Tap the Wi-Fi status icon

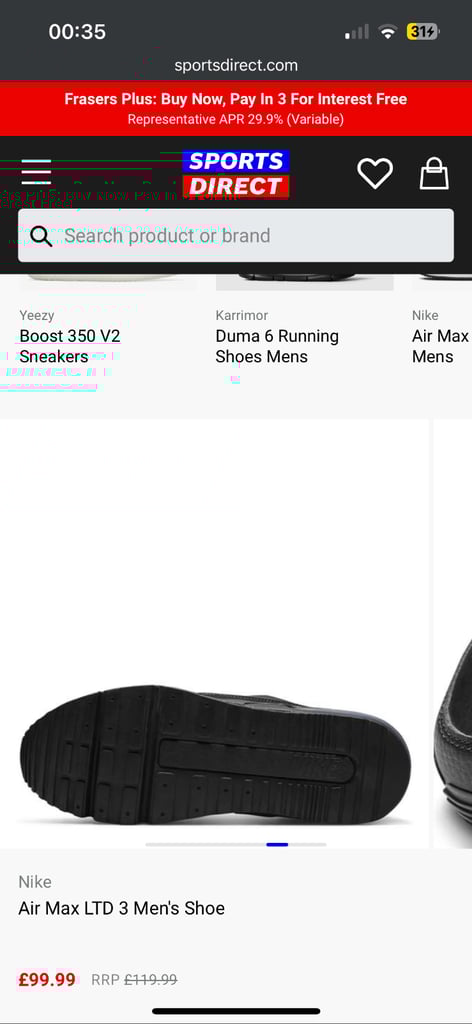tap(388, 31)
